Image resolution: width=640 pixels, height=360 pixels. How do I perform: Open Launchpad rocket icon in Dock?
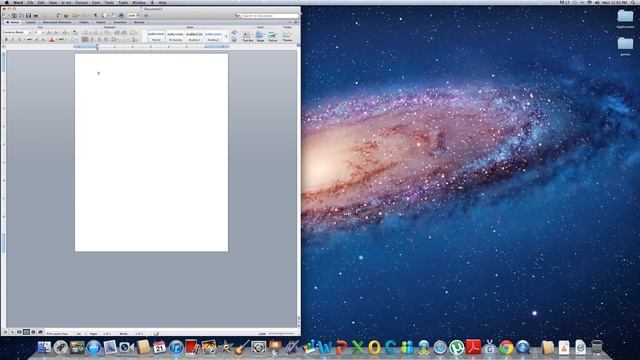(x=60, y=347)
